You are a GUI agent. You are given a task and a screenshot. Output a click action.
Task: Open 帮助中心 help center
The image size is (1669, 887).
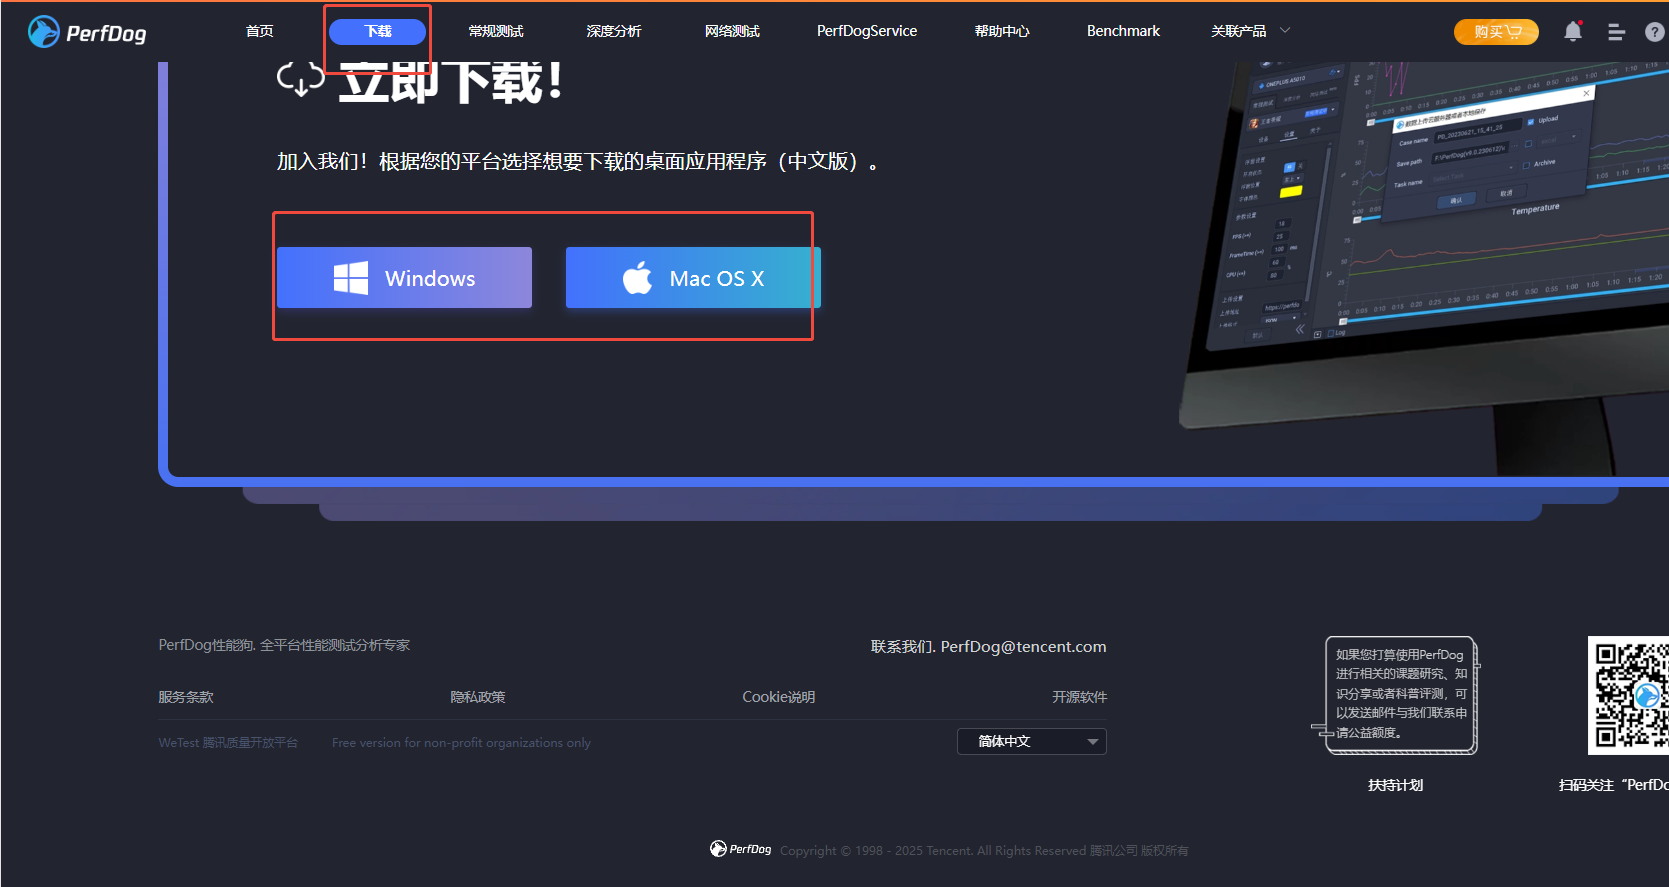pos(1002,31)
